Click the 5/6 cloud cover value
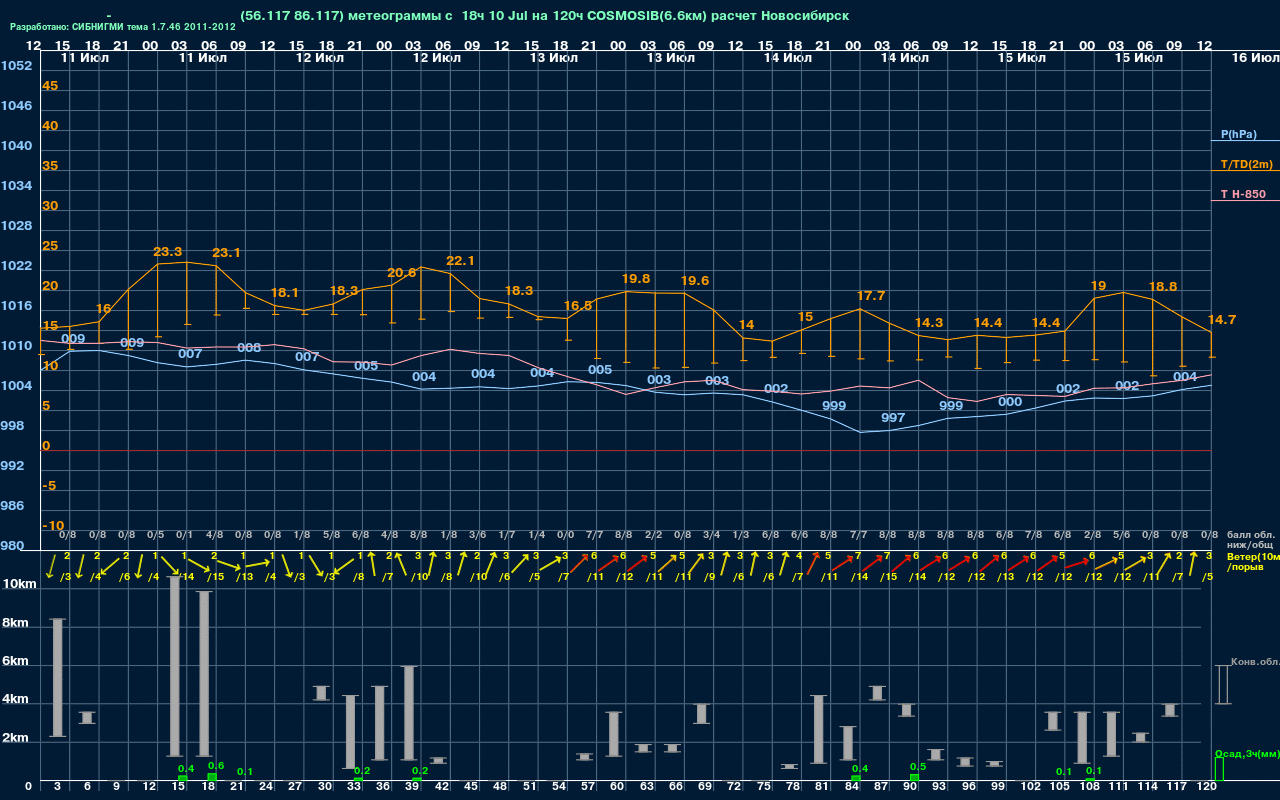Screen dimensions: 1280x800 click(x=1121, y=535)
